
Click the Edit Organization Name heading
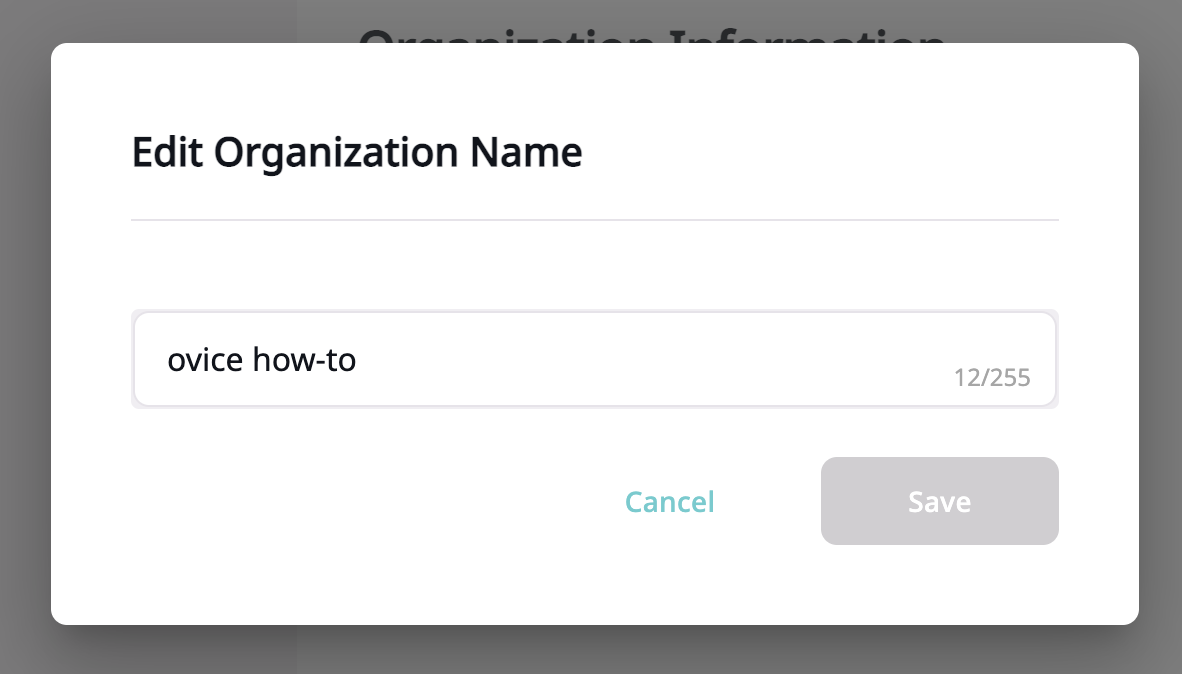coord(357,153)
